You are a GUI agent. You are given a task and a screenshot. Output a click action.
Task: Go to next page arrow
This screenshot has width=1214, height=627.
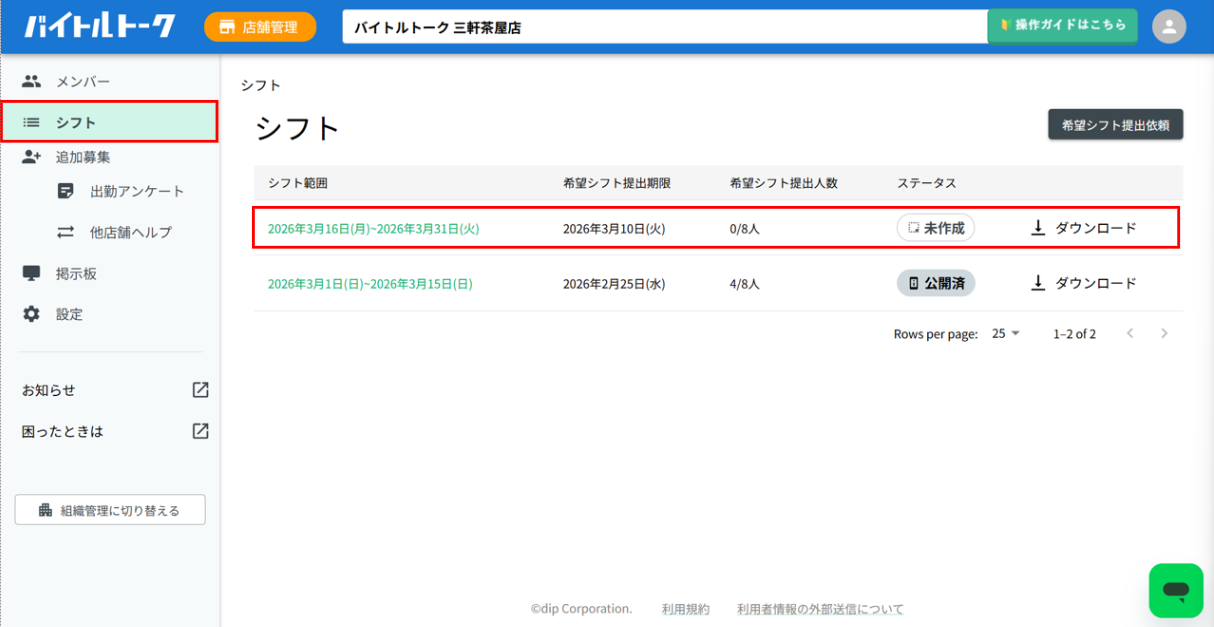point(1164,333)
